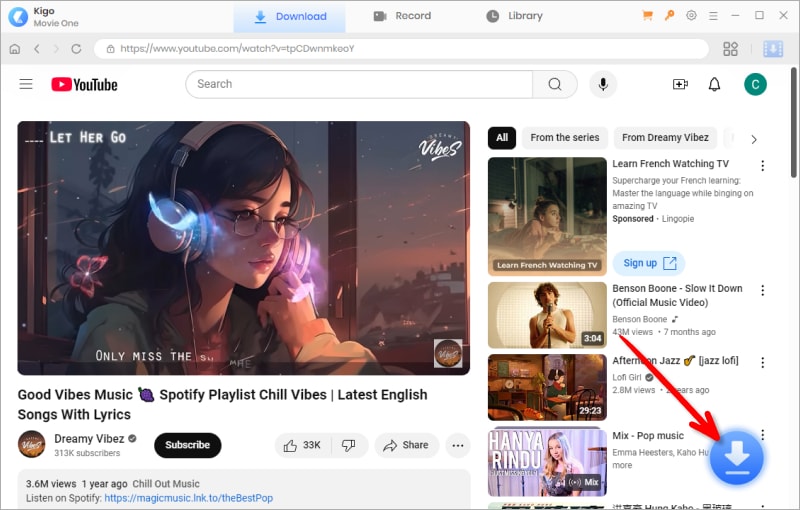Image resolution: width=800 pixels, height=510 pixels.
Task: Open the download queue panel icon
Action: [x=772, y=49]
